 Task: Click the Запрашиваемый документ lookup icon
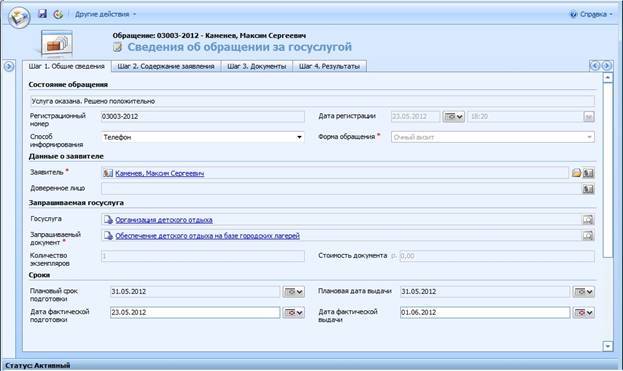point(588,236)
